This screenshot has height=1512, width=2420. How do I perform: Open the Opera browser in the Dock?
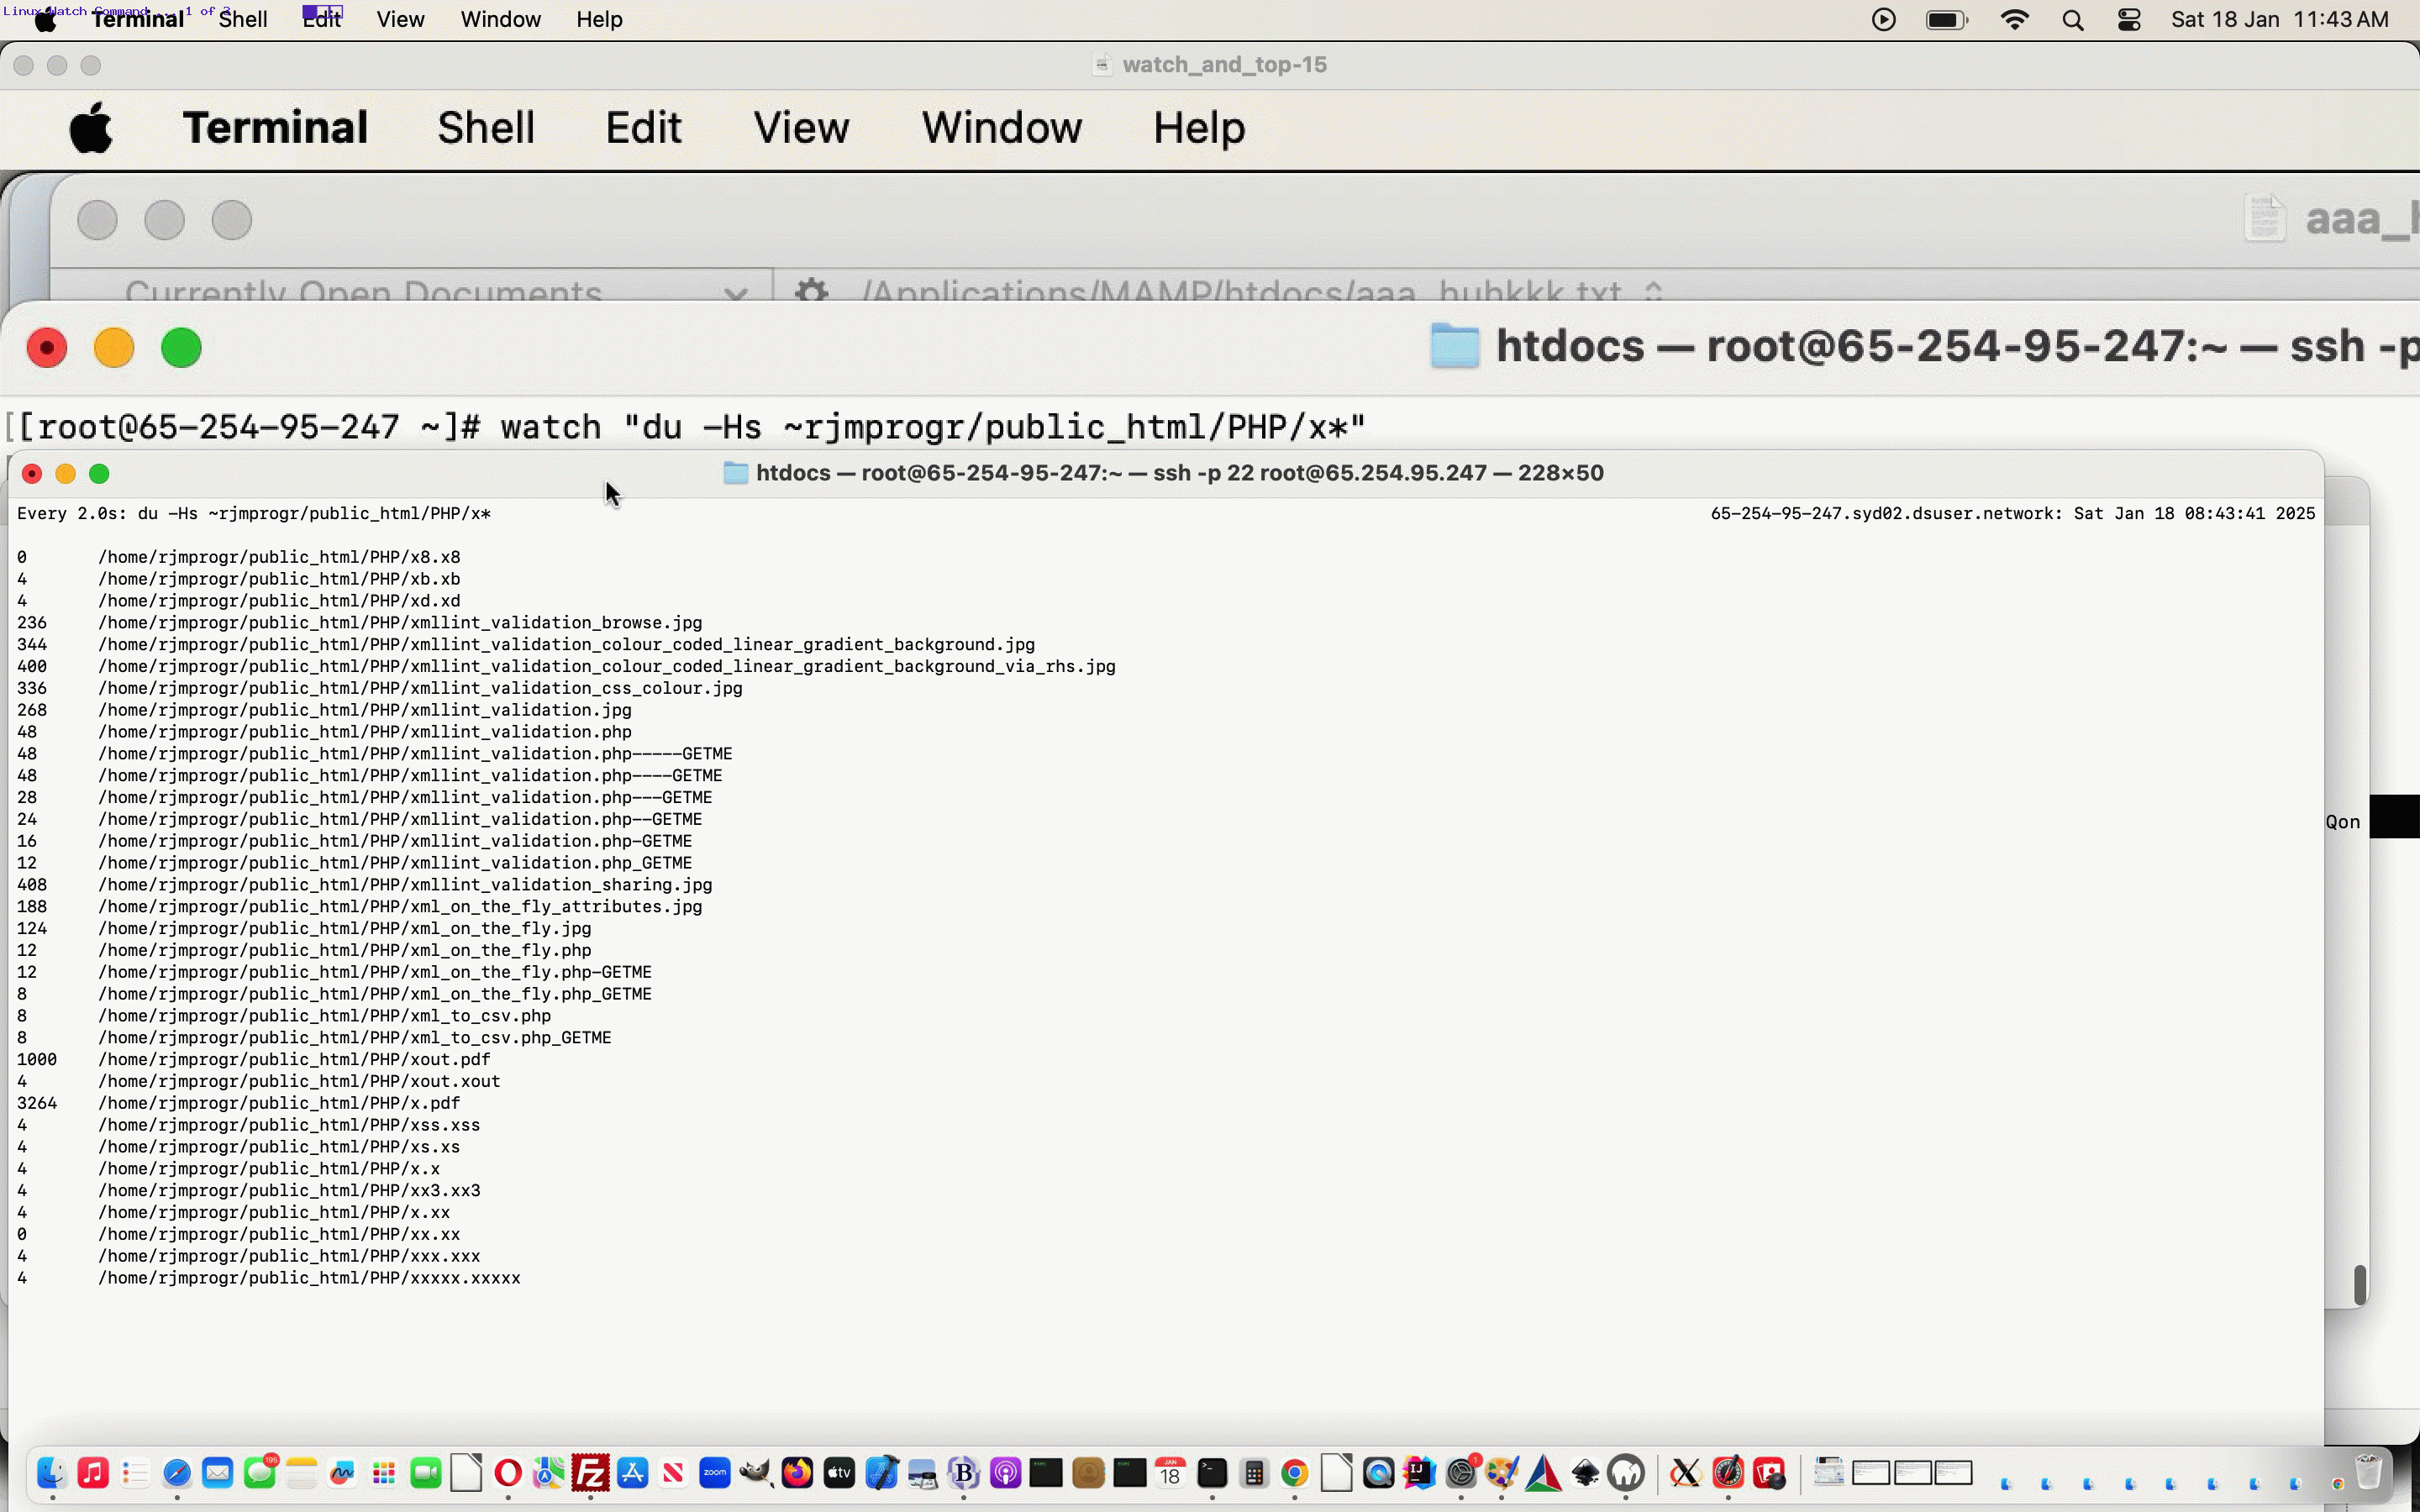(x=508, y=1473)
